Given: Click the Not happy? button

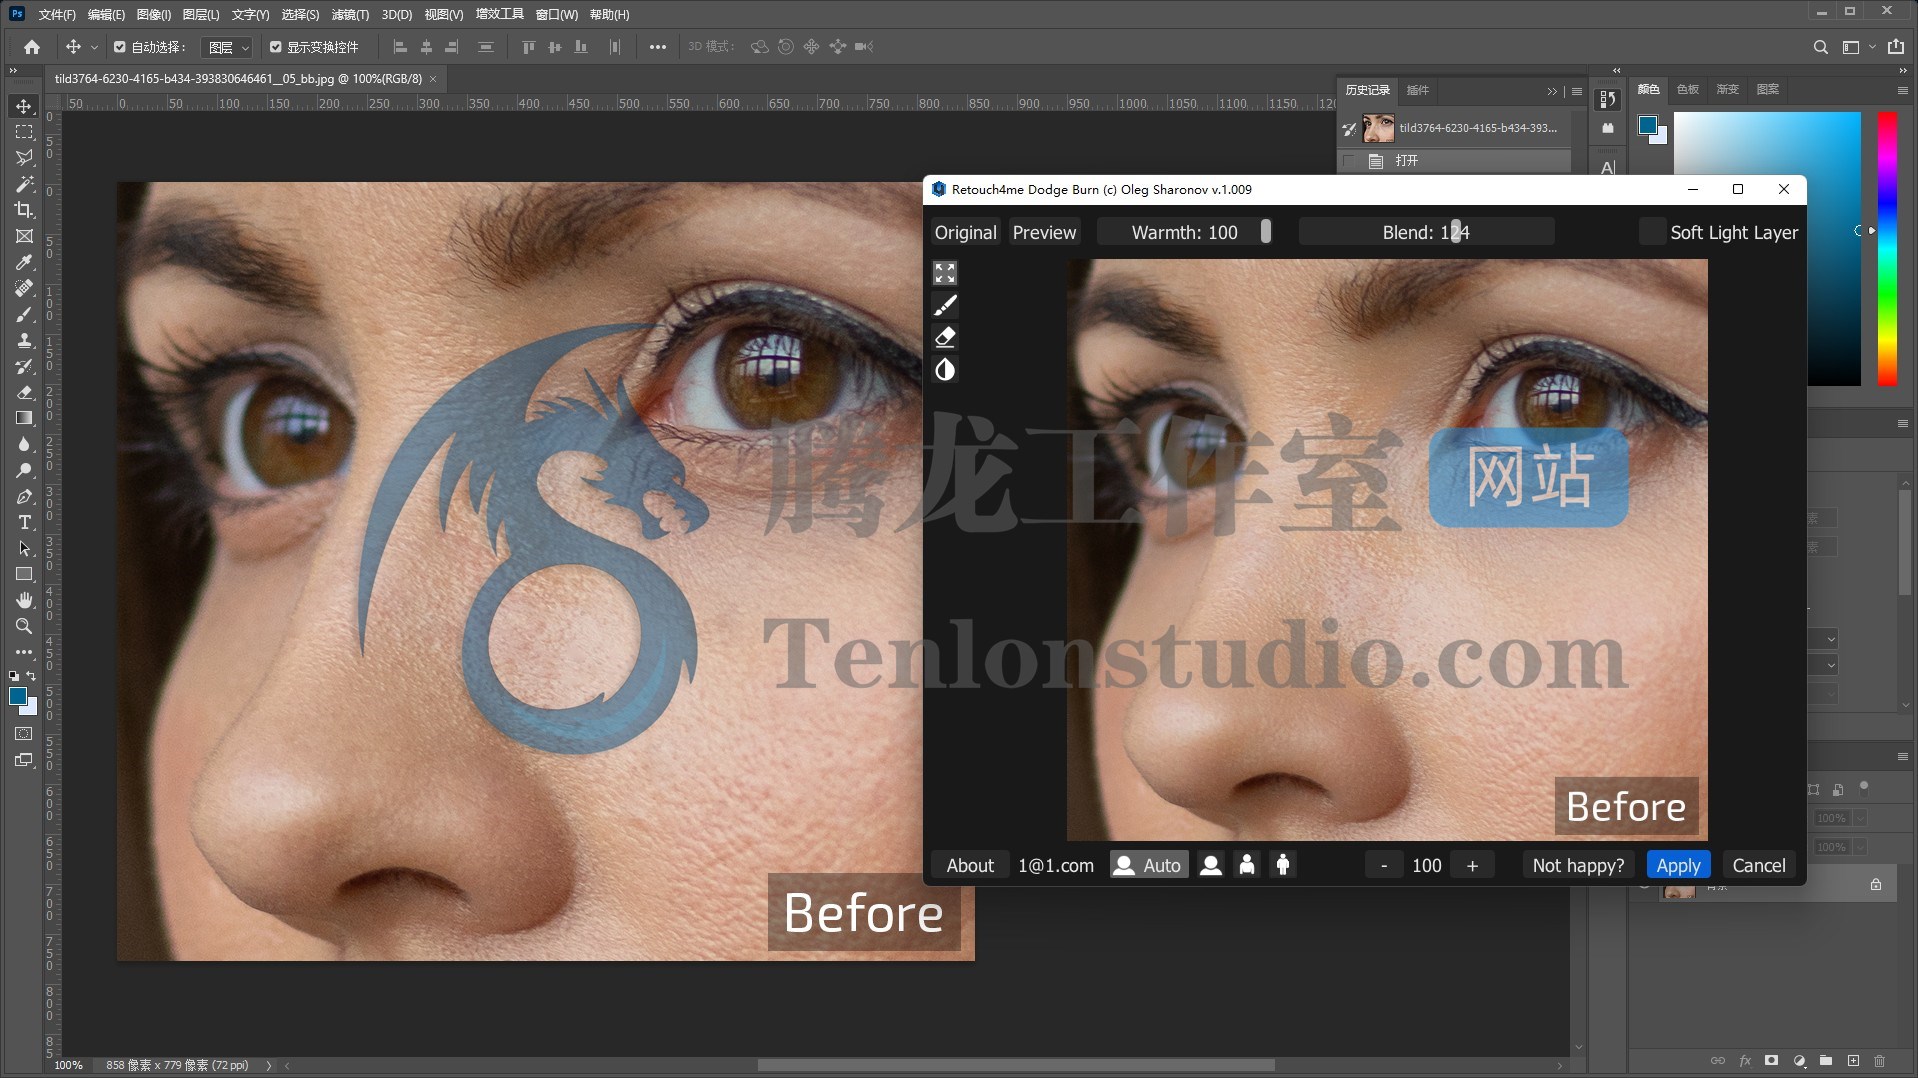Looking at the screenshot, I should (x=1578, y=865).
